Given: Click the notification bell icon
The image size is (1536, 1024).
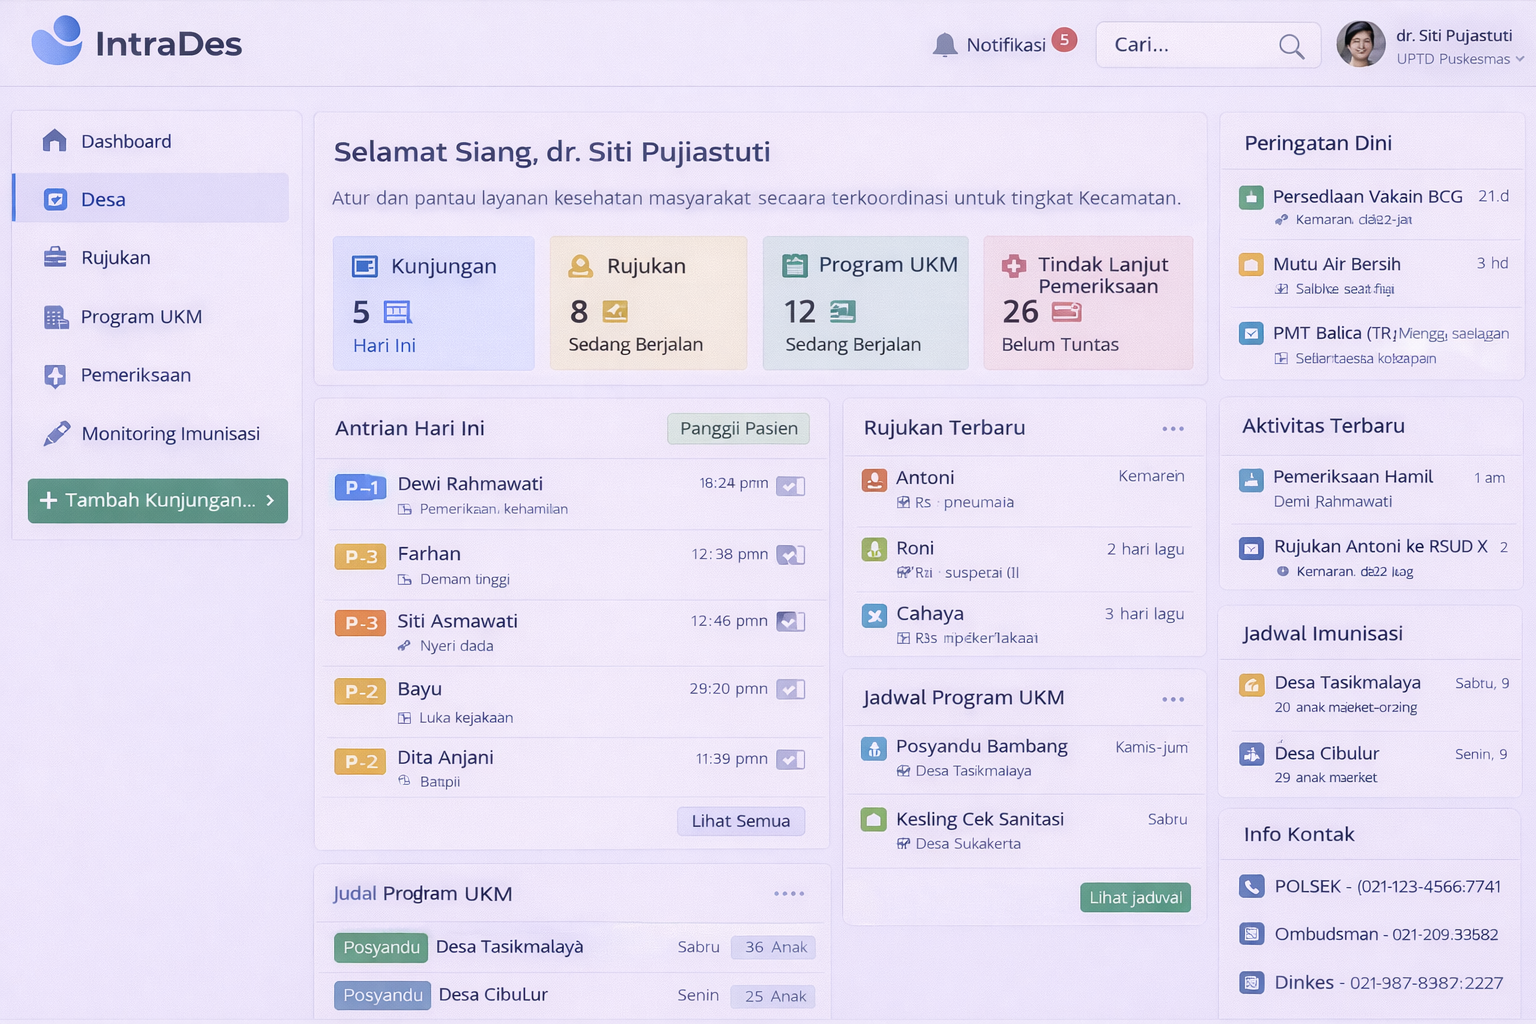Looking at the screenshot, I should click(x=944, y=45).
